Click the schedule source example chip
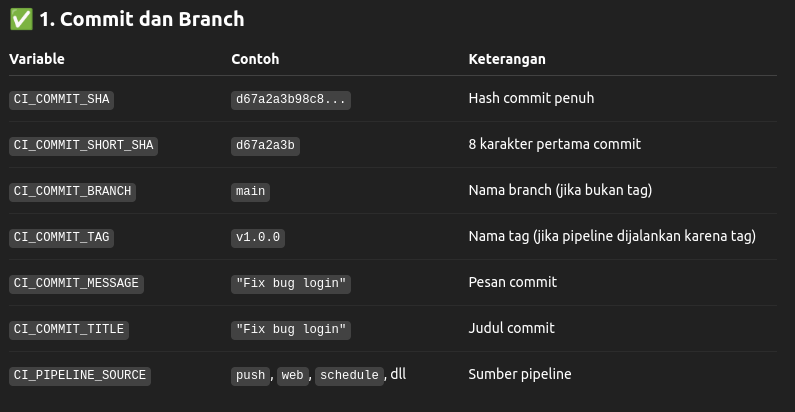The width and height of the screenshot is (795, 412). pyautogui.click(x=349, y=376)
